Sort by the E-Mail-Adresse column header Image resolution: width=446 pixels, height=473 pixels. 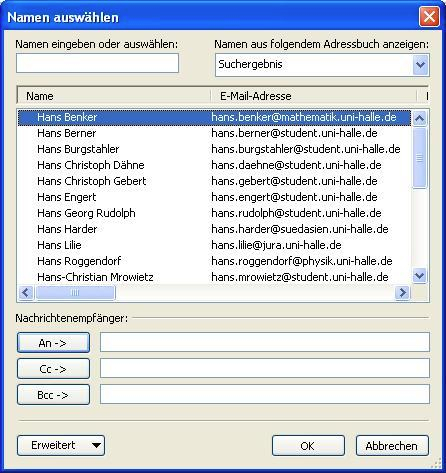pos(313,96)
